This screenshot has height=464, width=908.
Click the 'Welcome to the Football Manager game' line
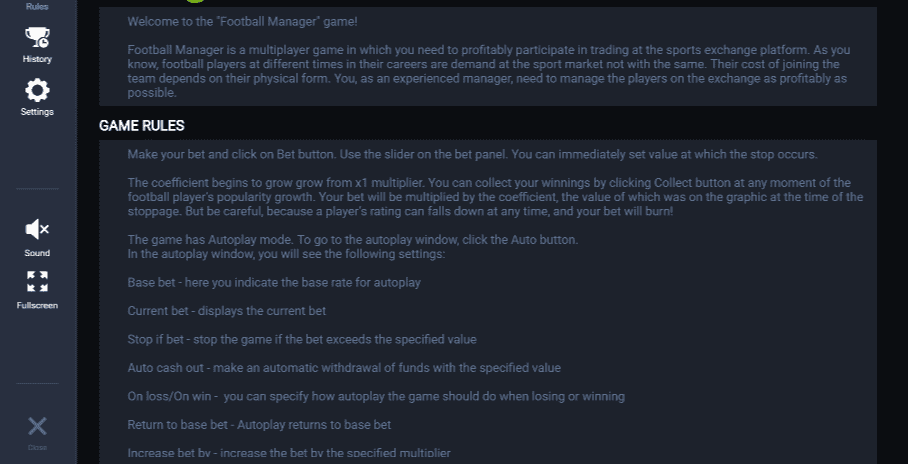[242, 22]
